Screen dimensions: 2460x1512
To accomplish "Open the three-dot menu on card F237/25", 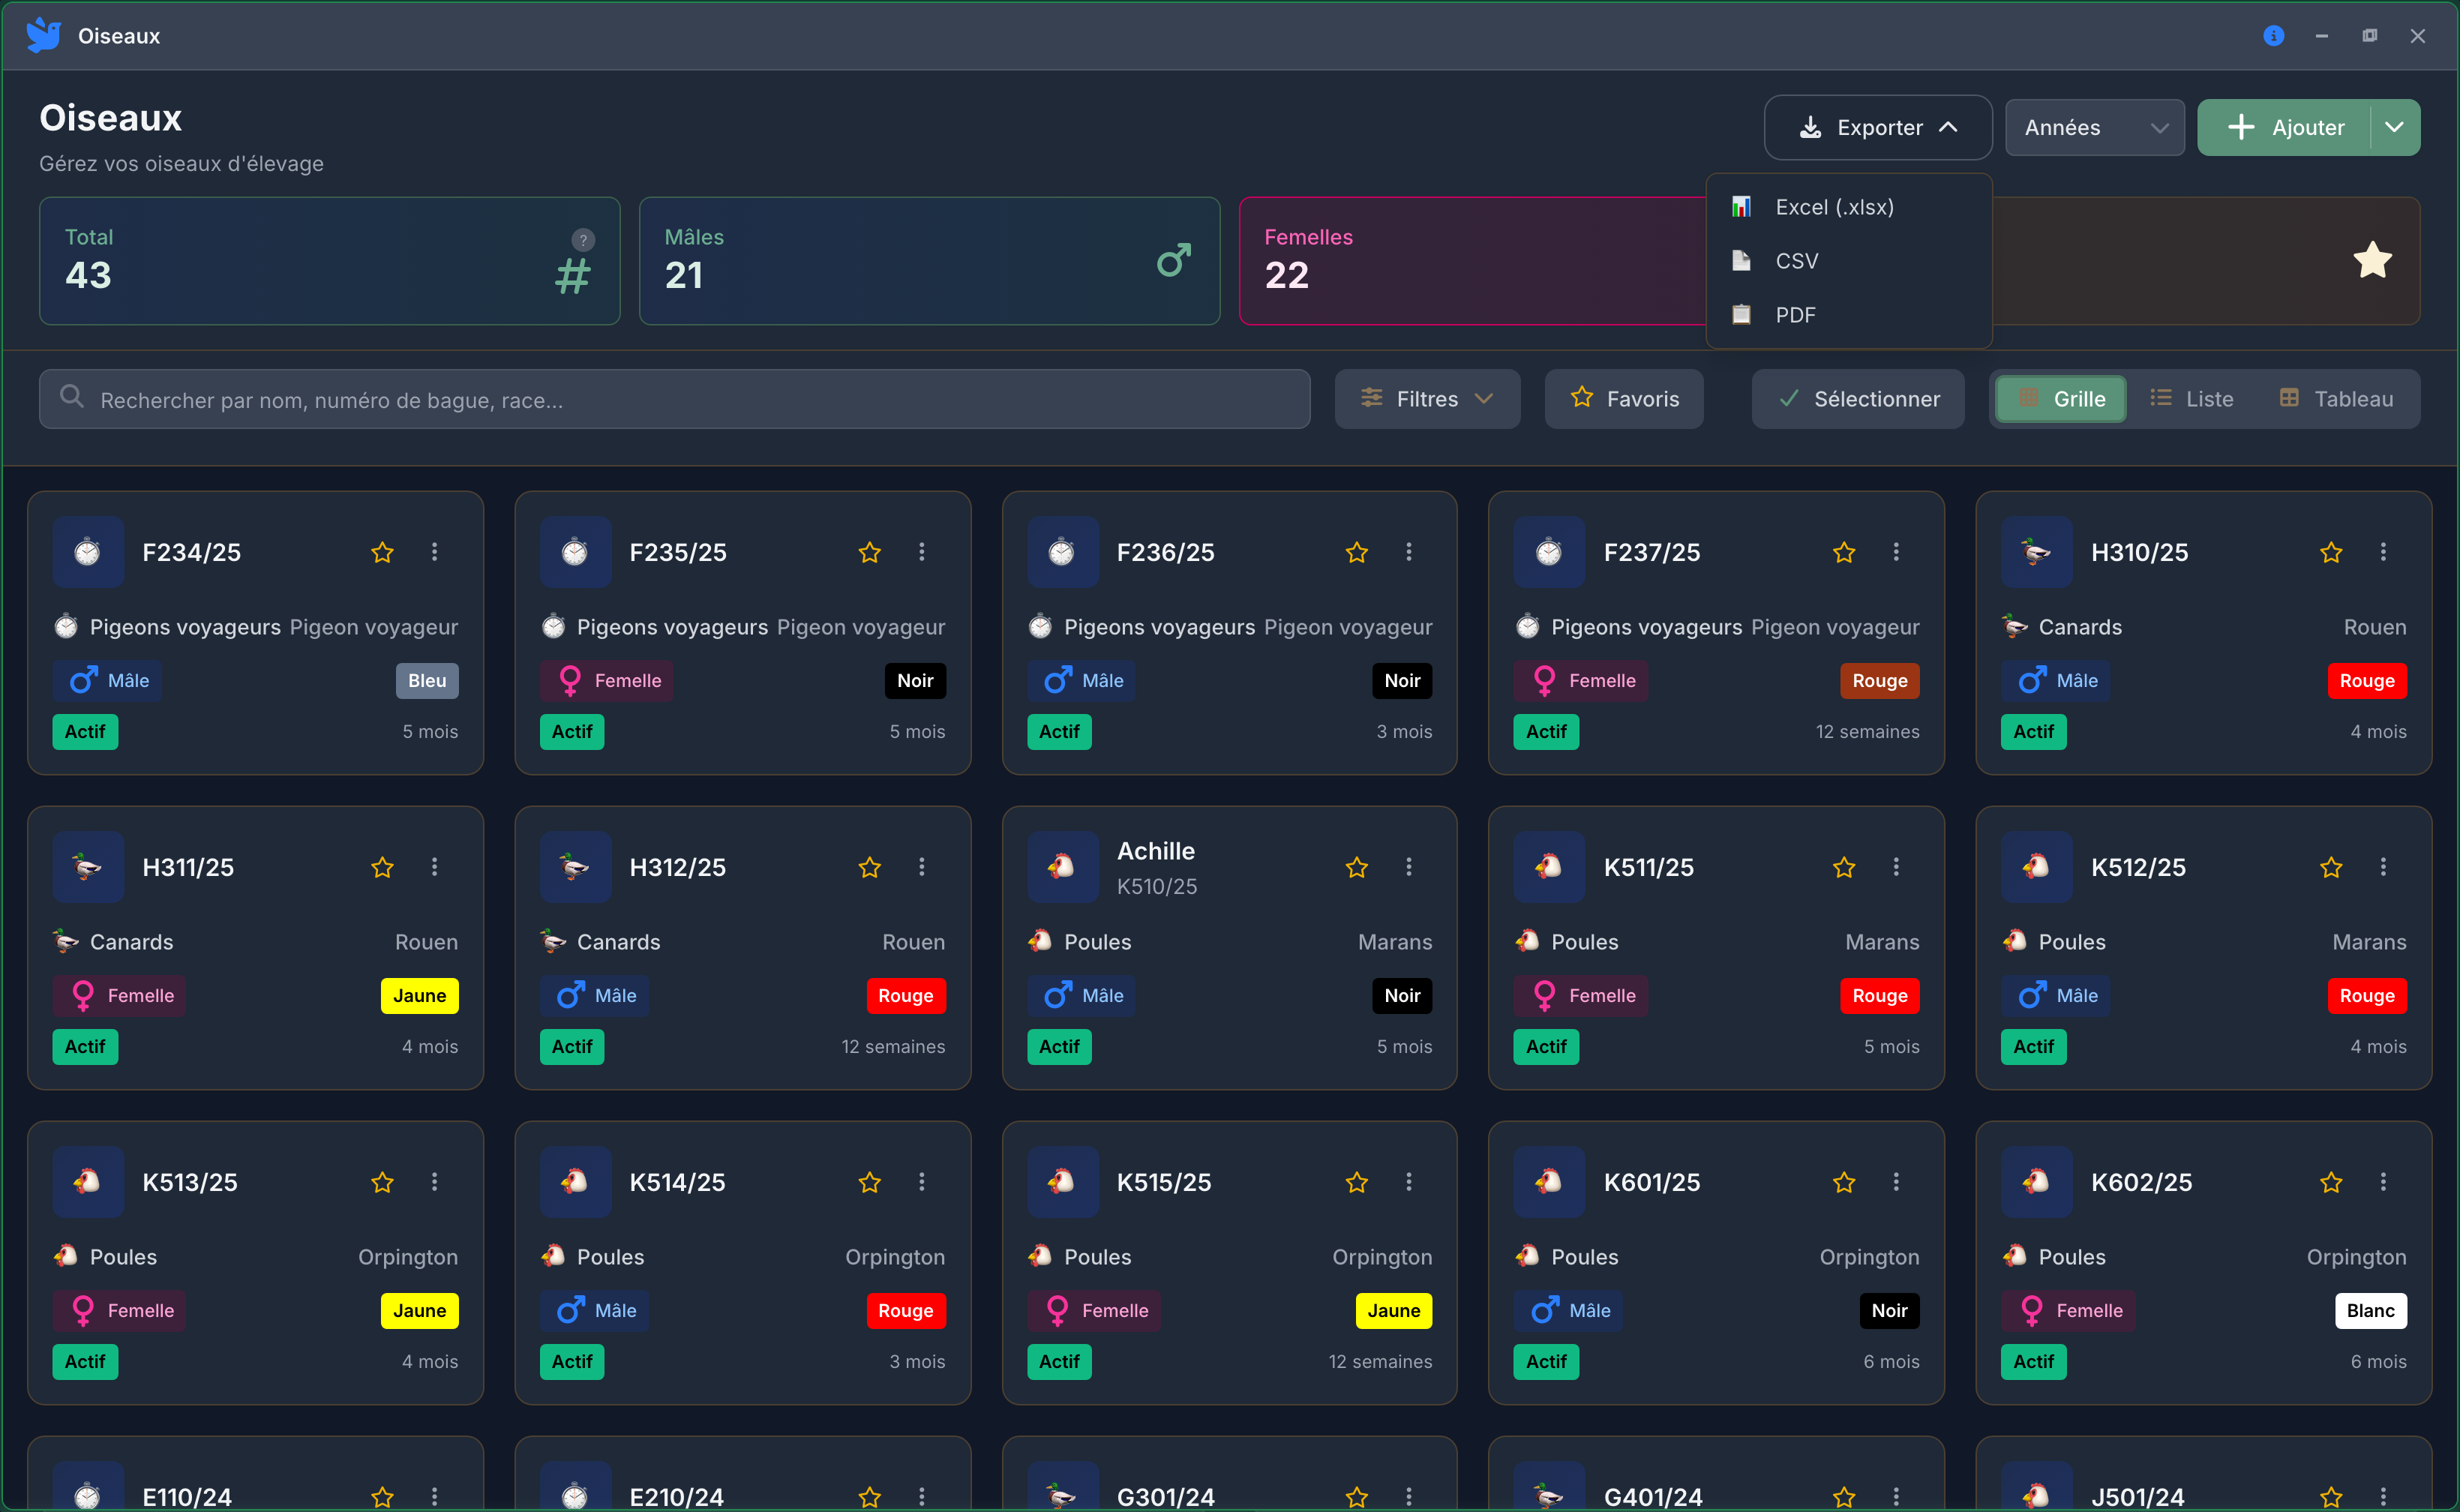I will click(1896, 552).
